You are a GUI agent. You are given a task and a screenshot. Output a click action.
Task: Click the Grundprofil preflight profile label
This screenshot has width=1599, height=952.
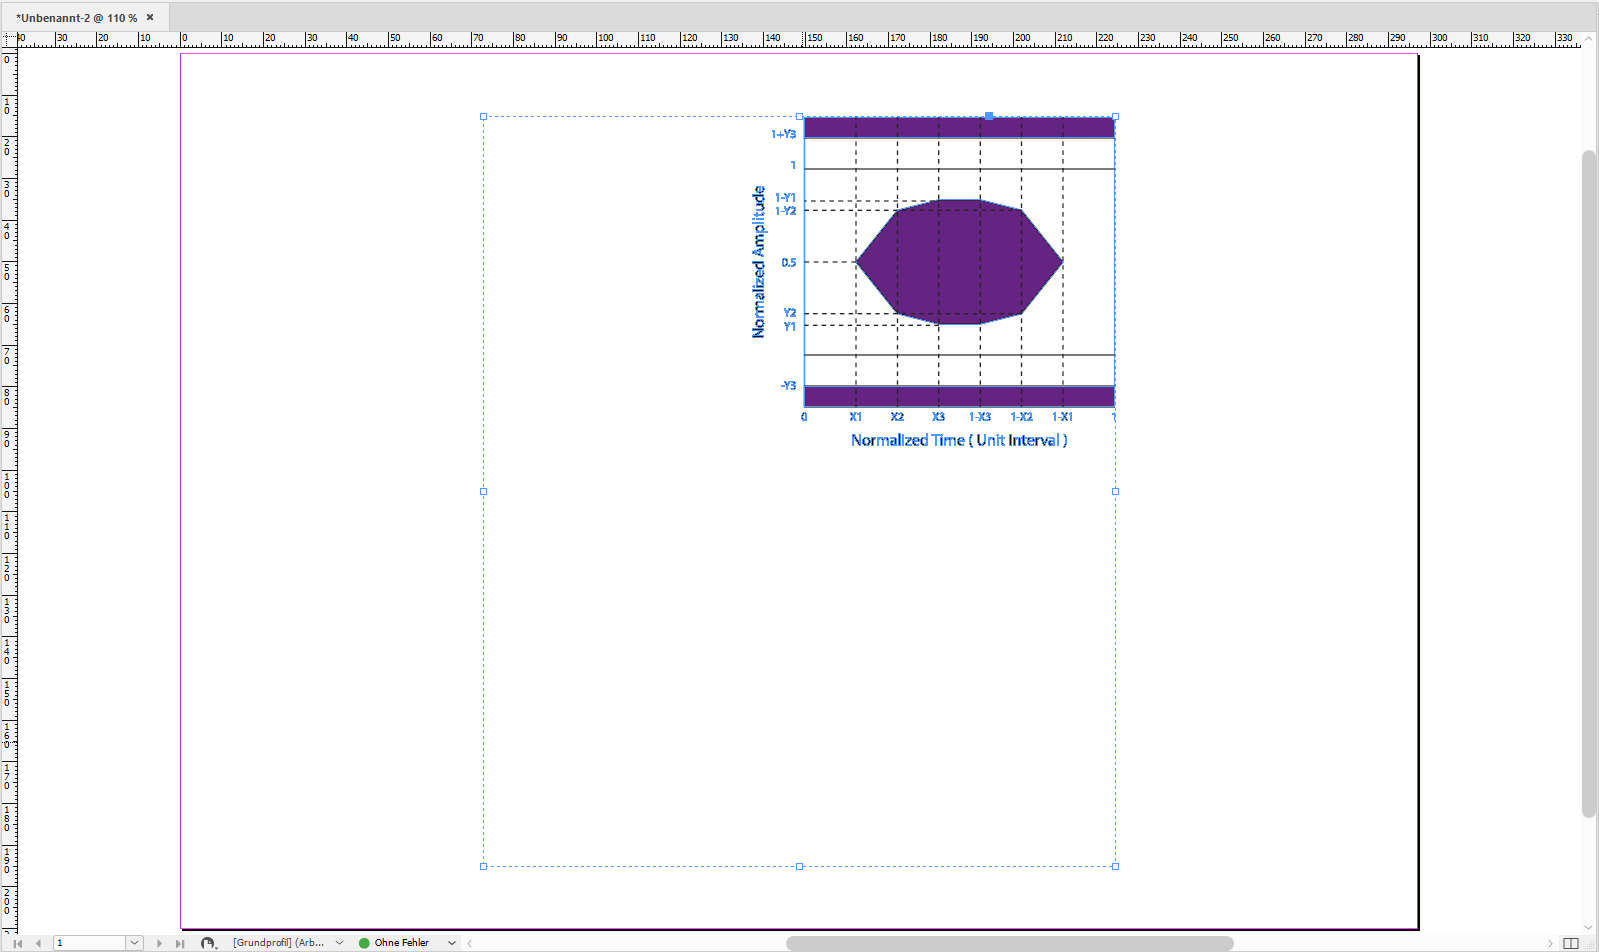(279, 943)
